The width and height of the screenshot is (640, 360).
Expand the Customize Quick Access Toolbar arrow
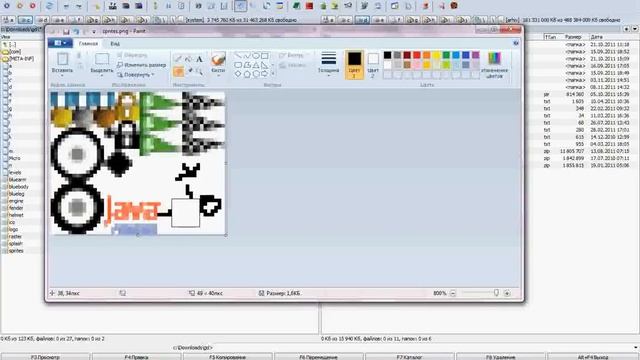(94, 31)
